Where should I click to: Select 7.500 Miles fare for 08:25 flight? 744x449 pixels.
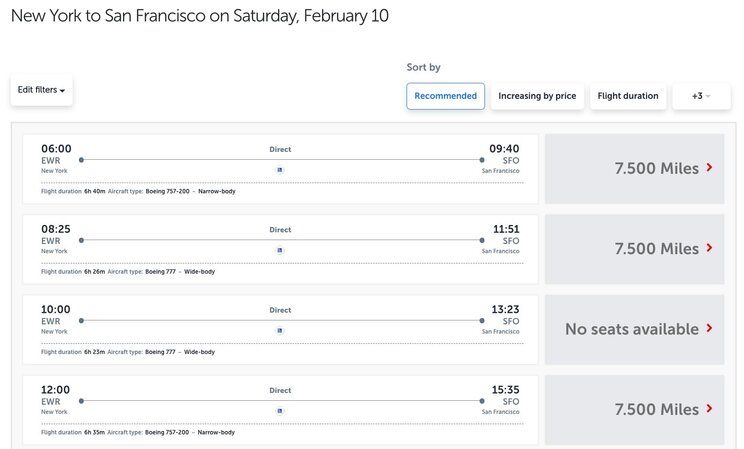pos(656,248)
